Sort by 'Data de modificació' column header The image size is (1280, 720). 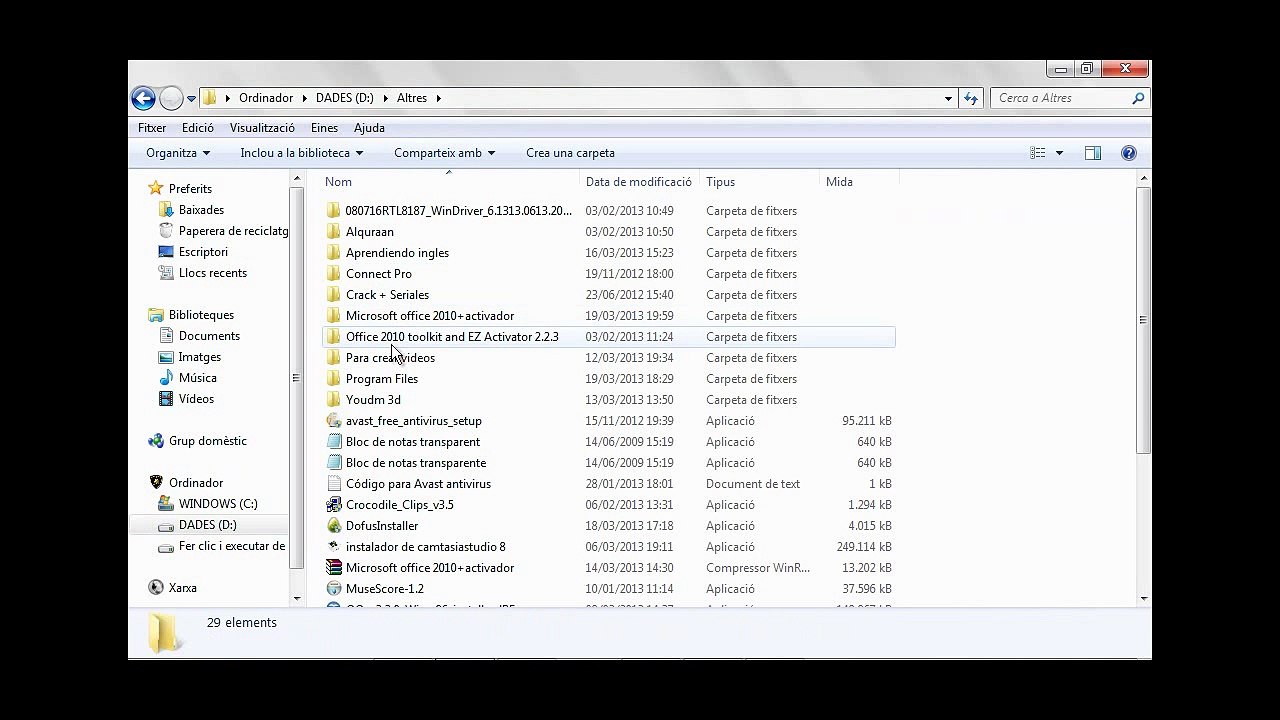click(x=638, y=182)
